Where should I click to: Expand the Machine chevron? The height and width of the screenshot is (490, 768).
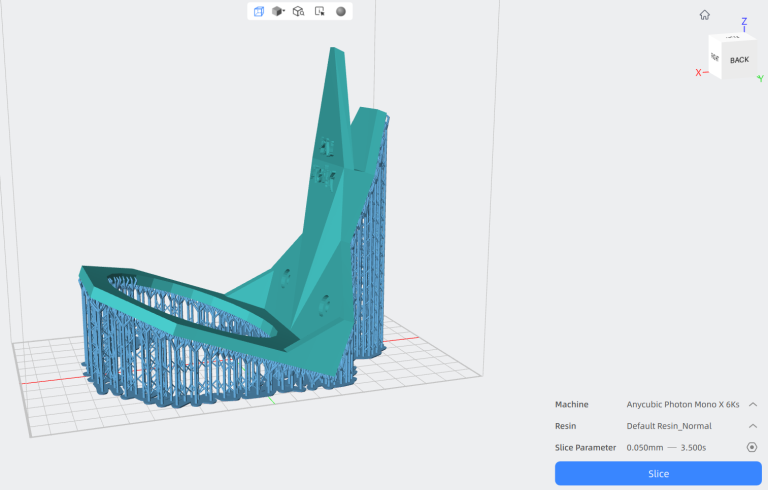752,404
